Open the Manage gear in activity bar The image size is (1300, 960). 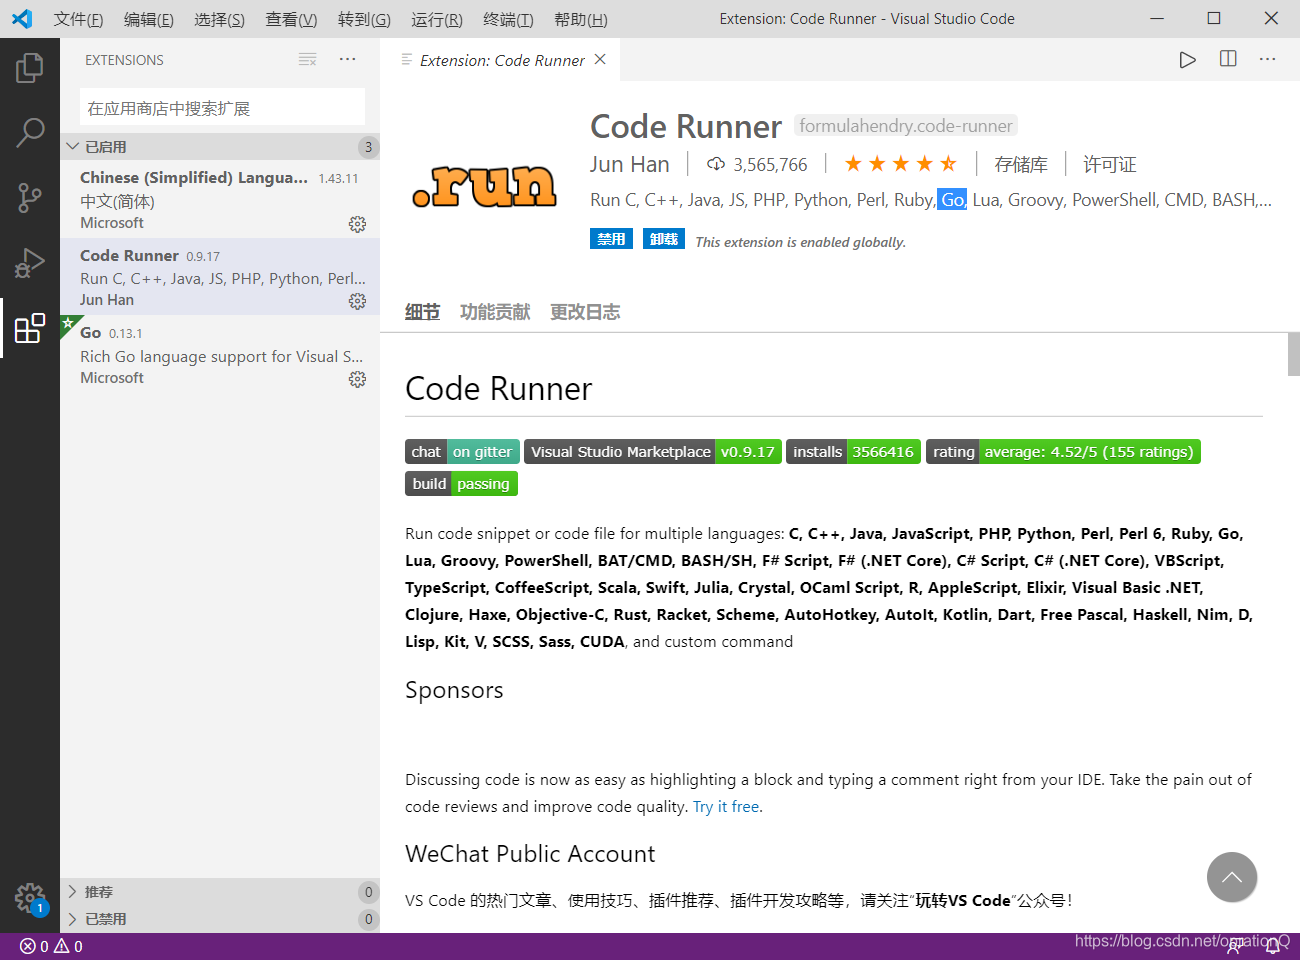click(30, 898)
